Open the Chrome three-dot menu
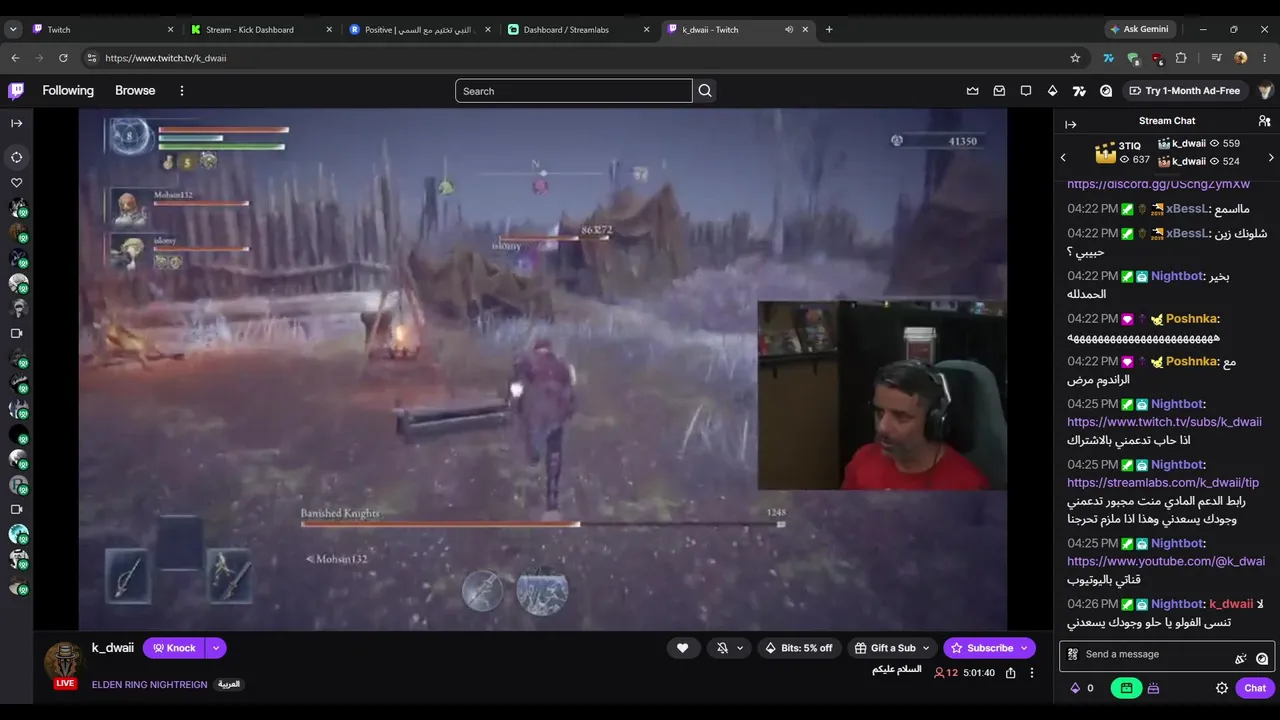The image size is (1280, 720). [1265, 58]
